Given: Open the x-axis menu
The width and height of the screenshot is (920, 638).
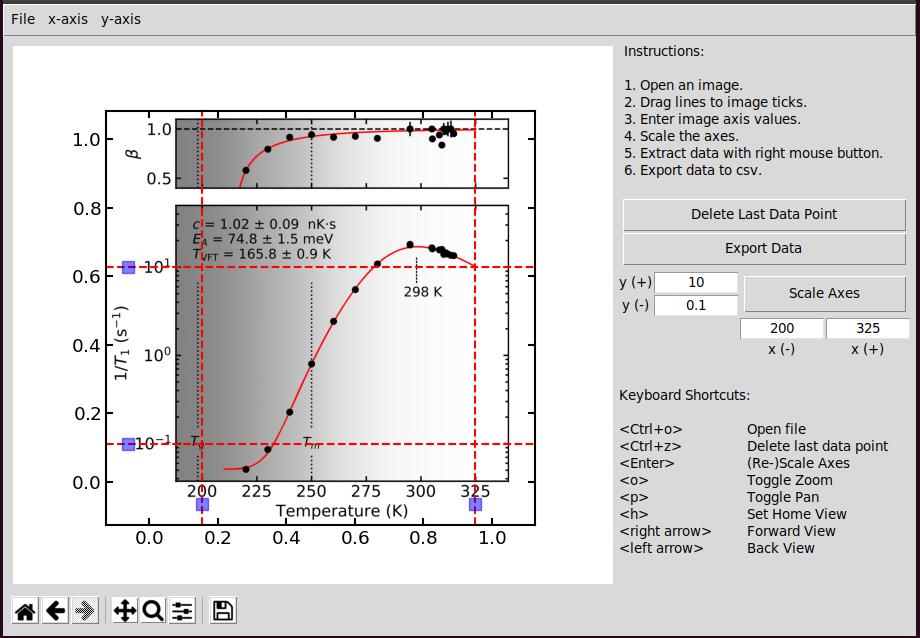Looking at the screenshot, I should coord(68,19).
